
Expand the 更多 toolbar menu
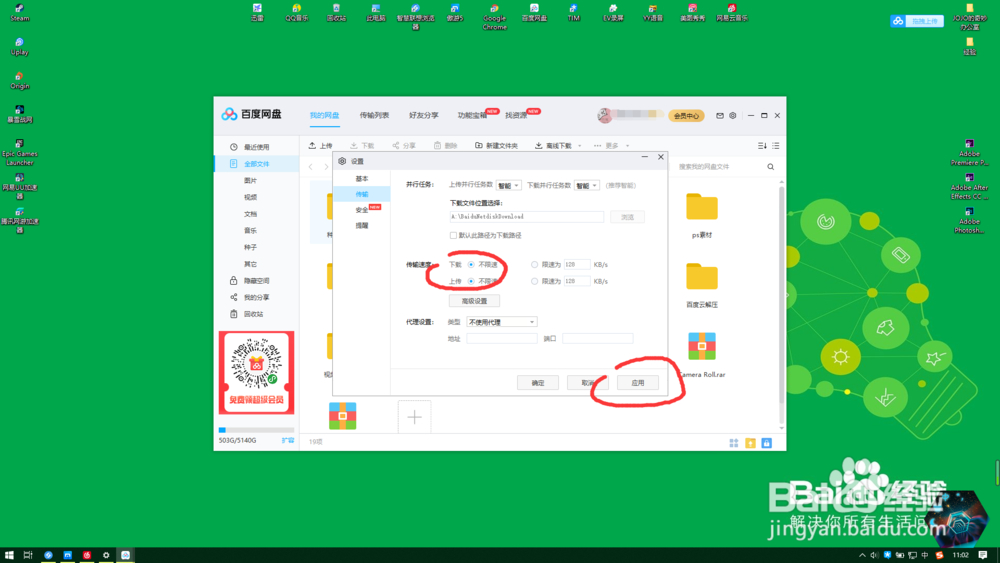(611, 145)
